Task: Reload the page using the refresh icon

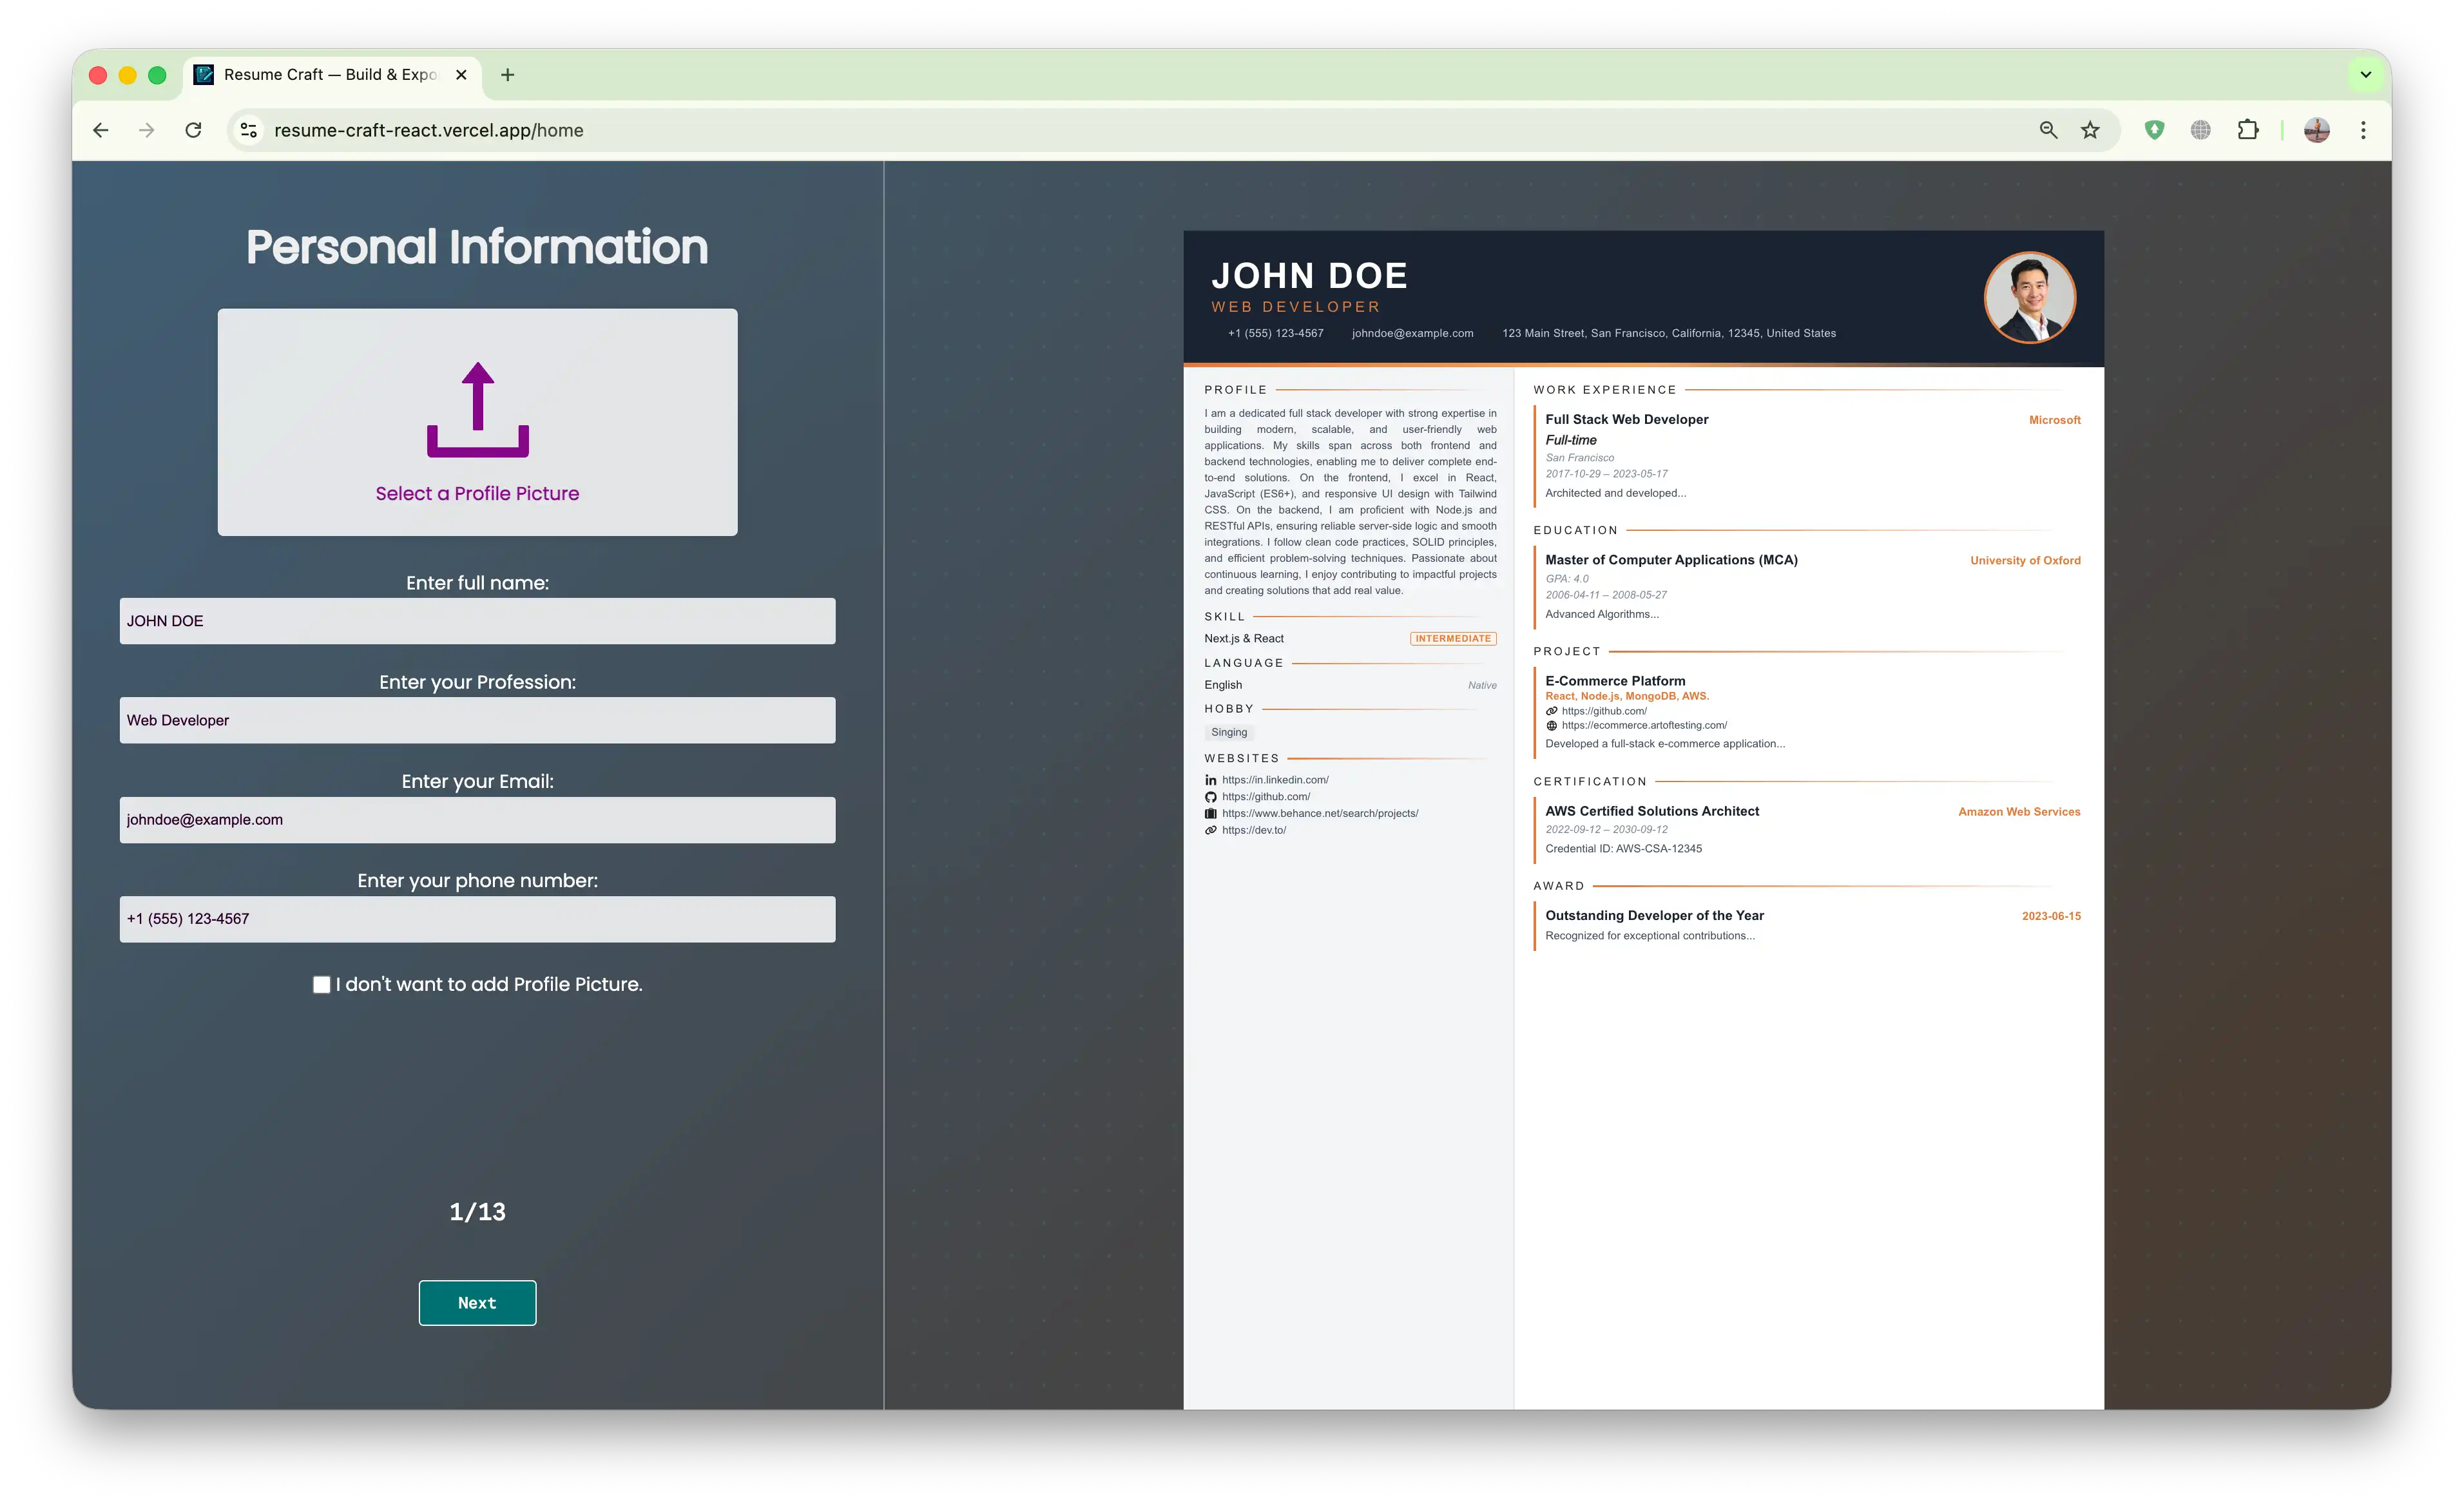Action: [194, 130]
